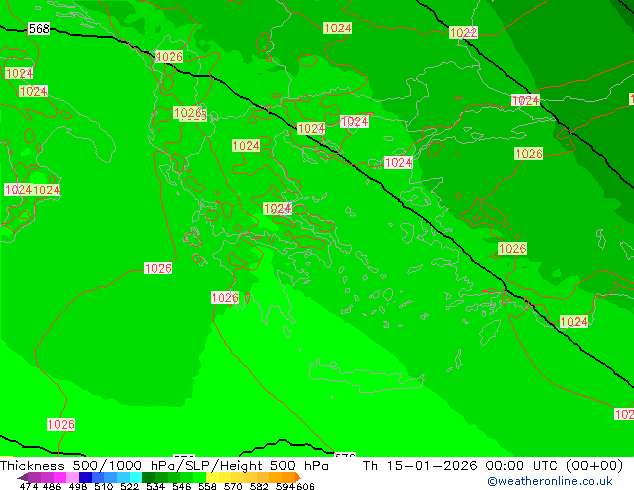Click the purple left arrow end of legend

(x=23, y=477)
